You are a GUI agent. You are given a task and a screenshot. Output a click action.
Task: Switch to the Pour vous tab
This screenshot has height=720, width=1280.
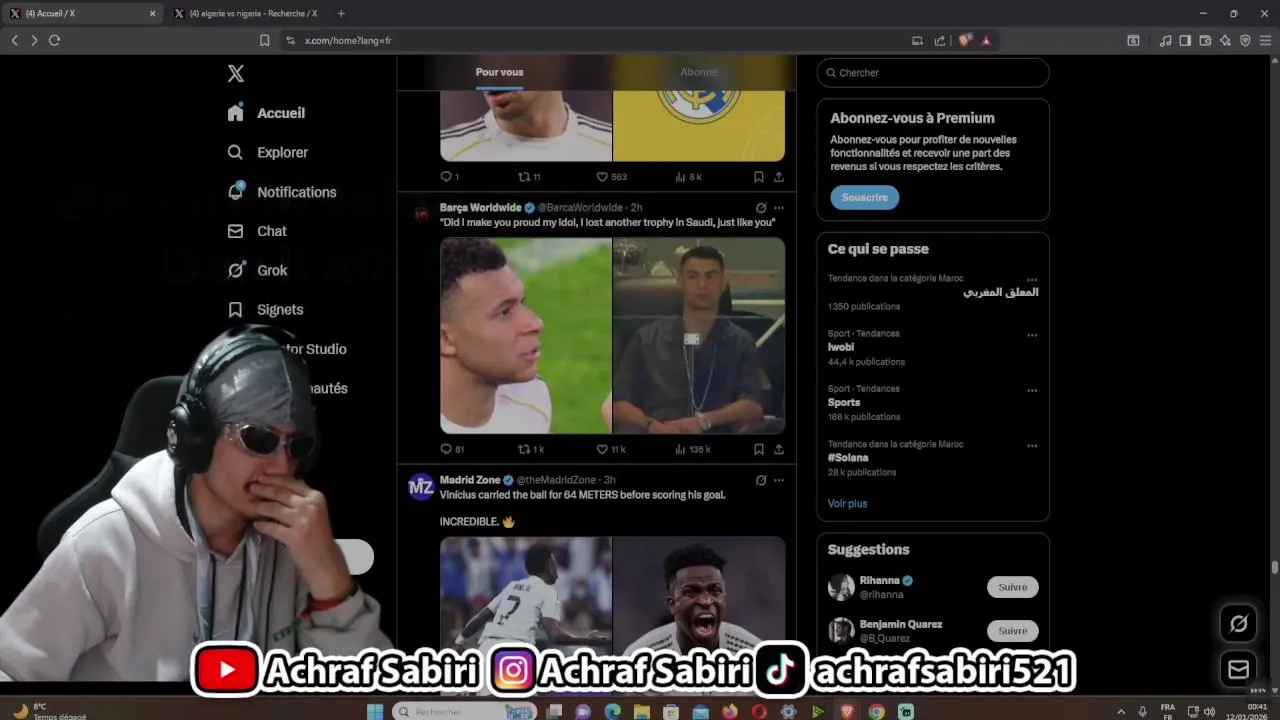pyautogui.click(x=499, y=72)
